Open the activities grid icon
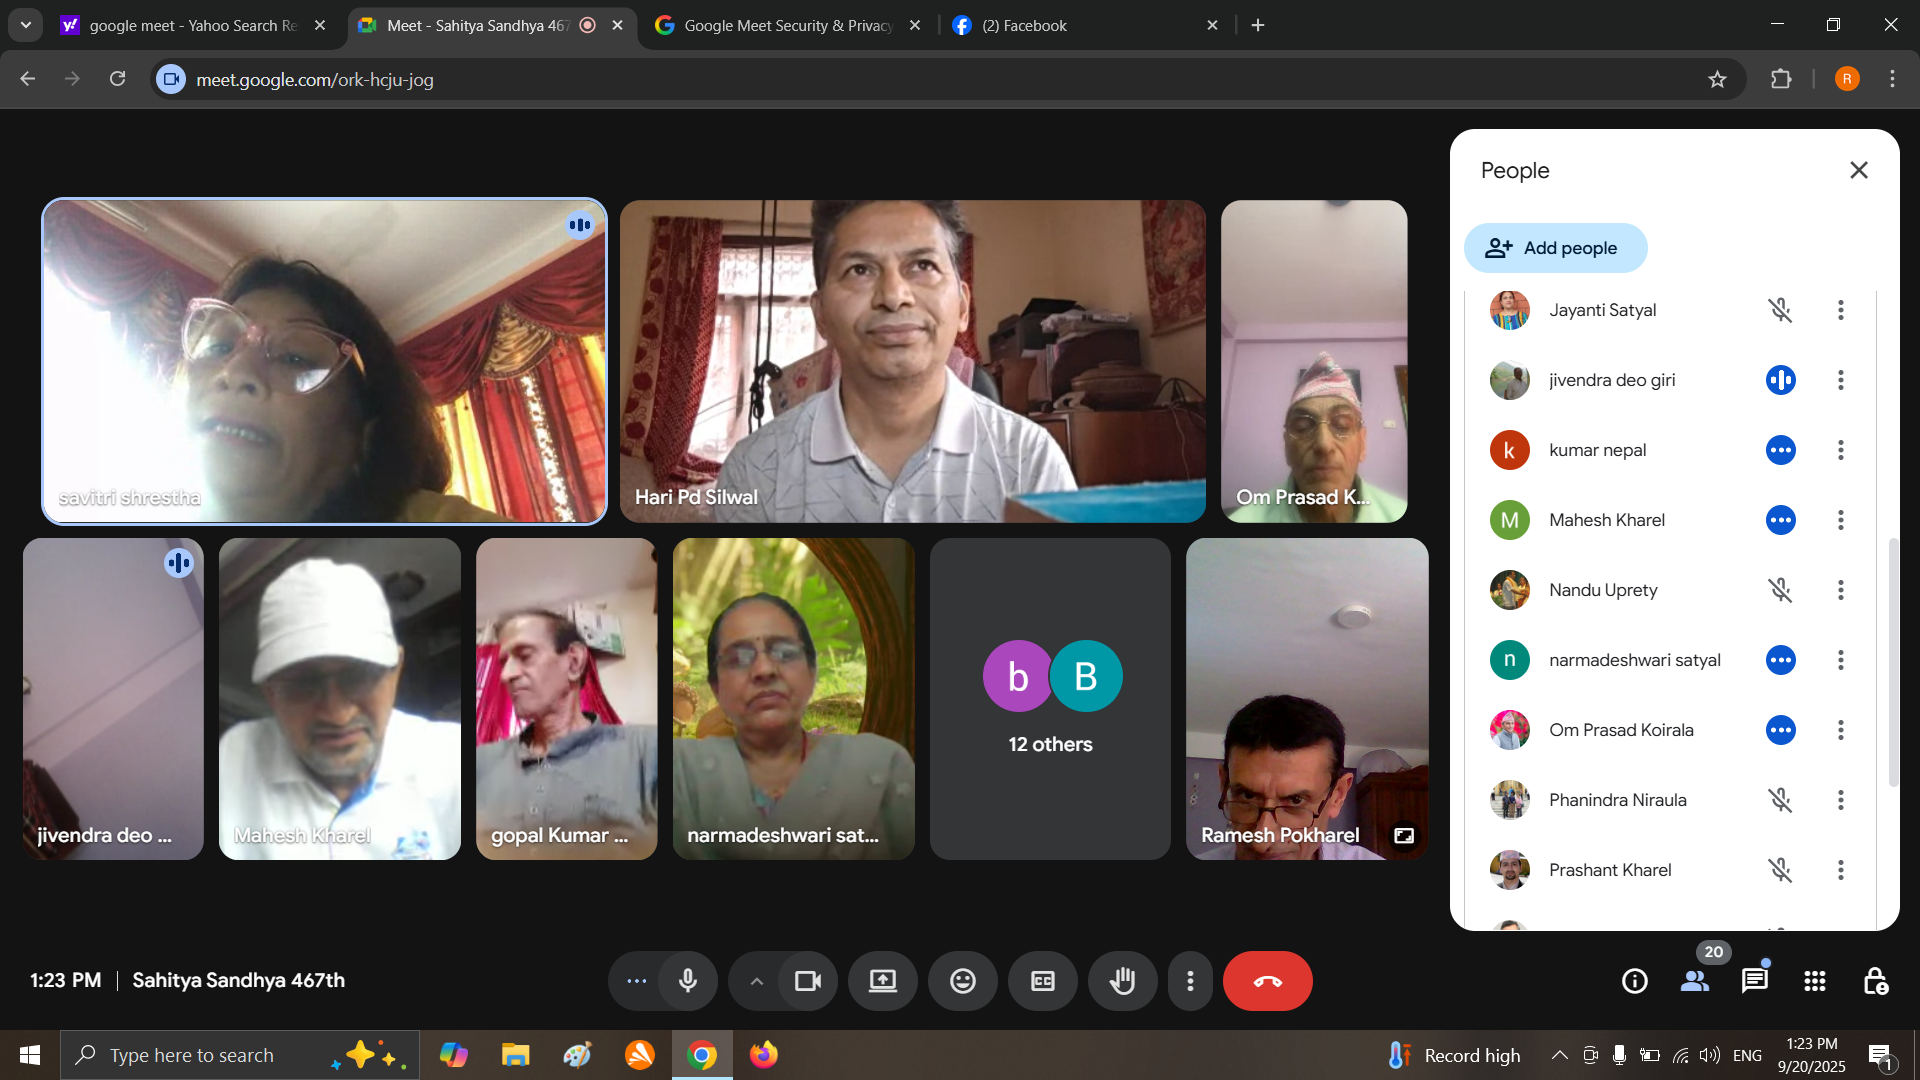 coord(1814,981)
